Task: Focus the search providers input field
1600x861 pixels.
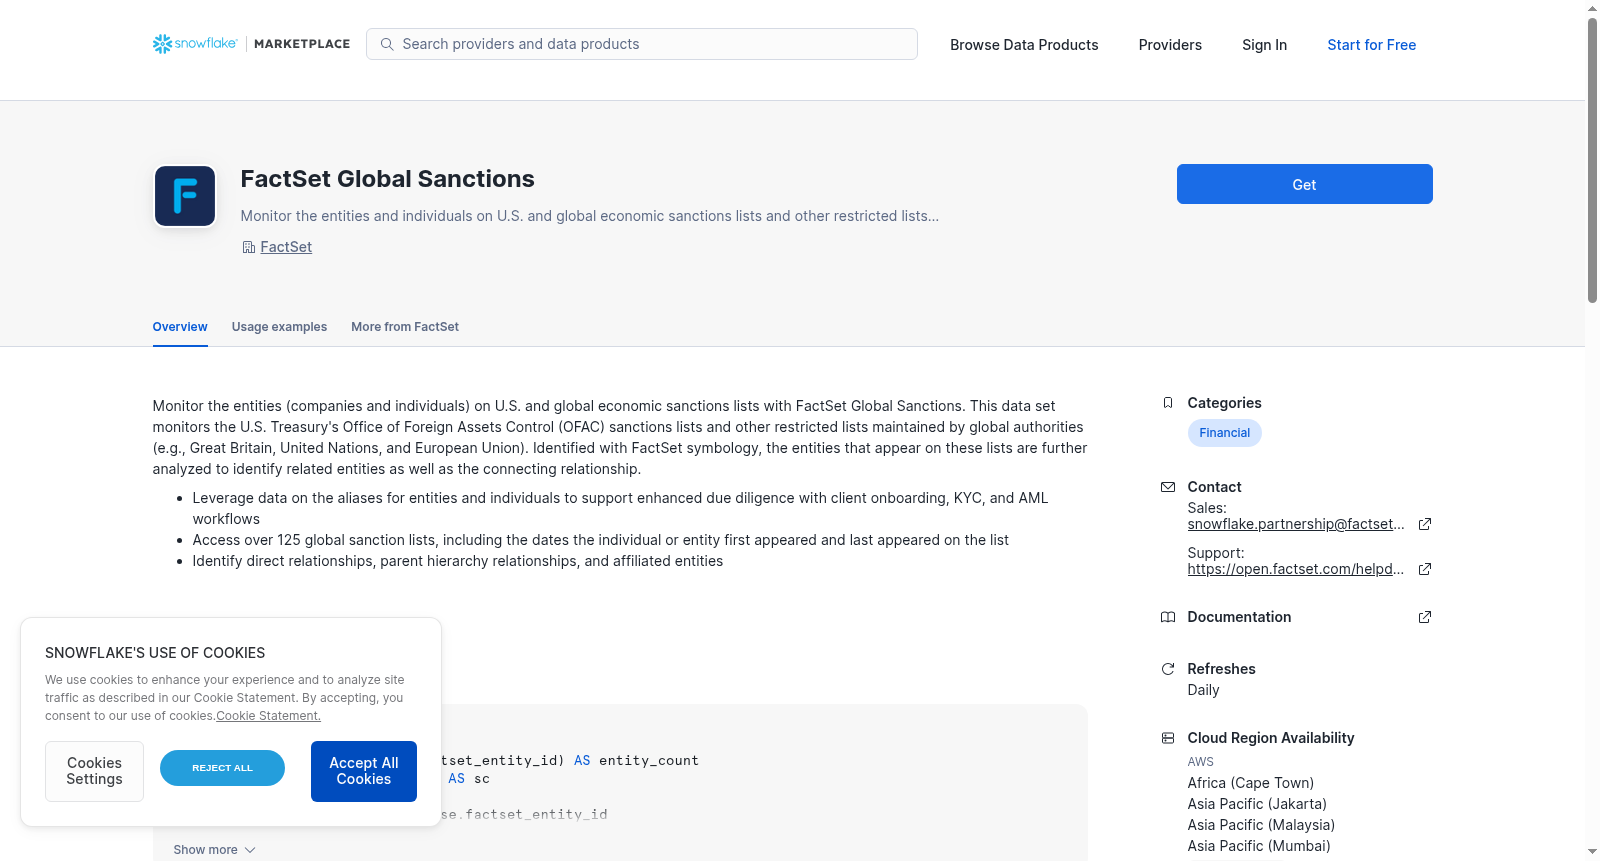Action: click(642, 44)
